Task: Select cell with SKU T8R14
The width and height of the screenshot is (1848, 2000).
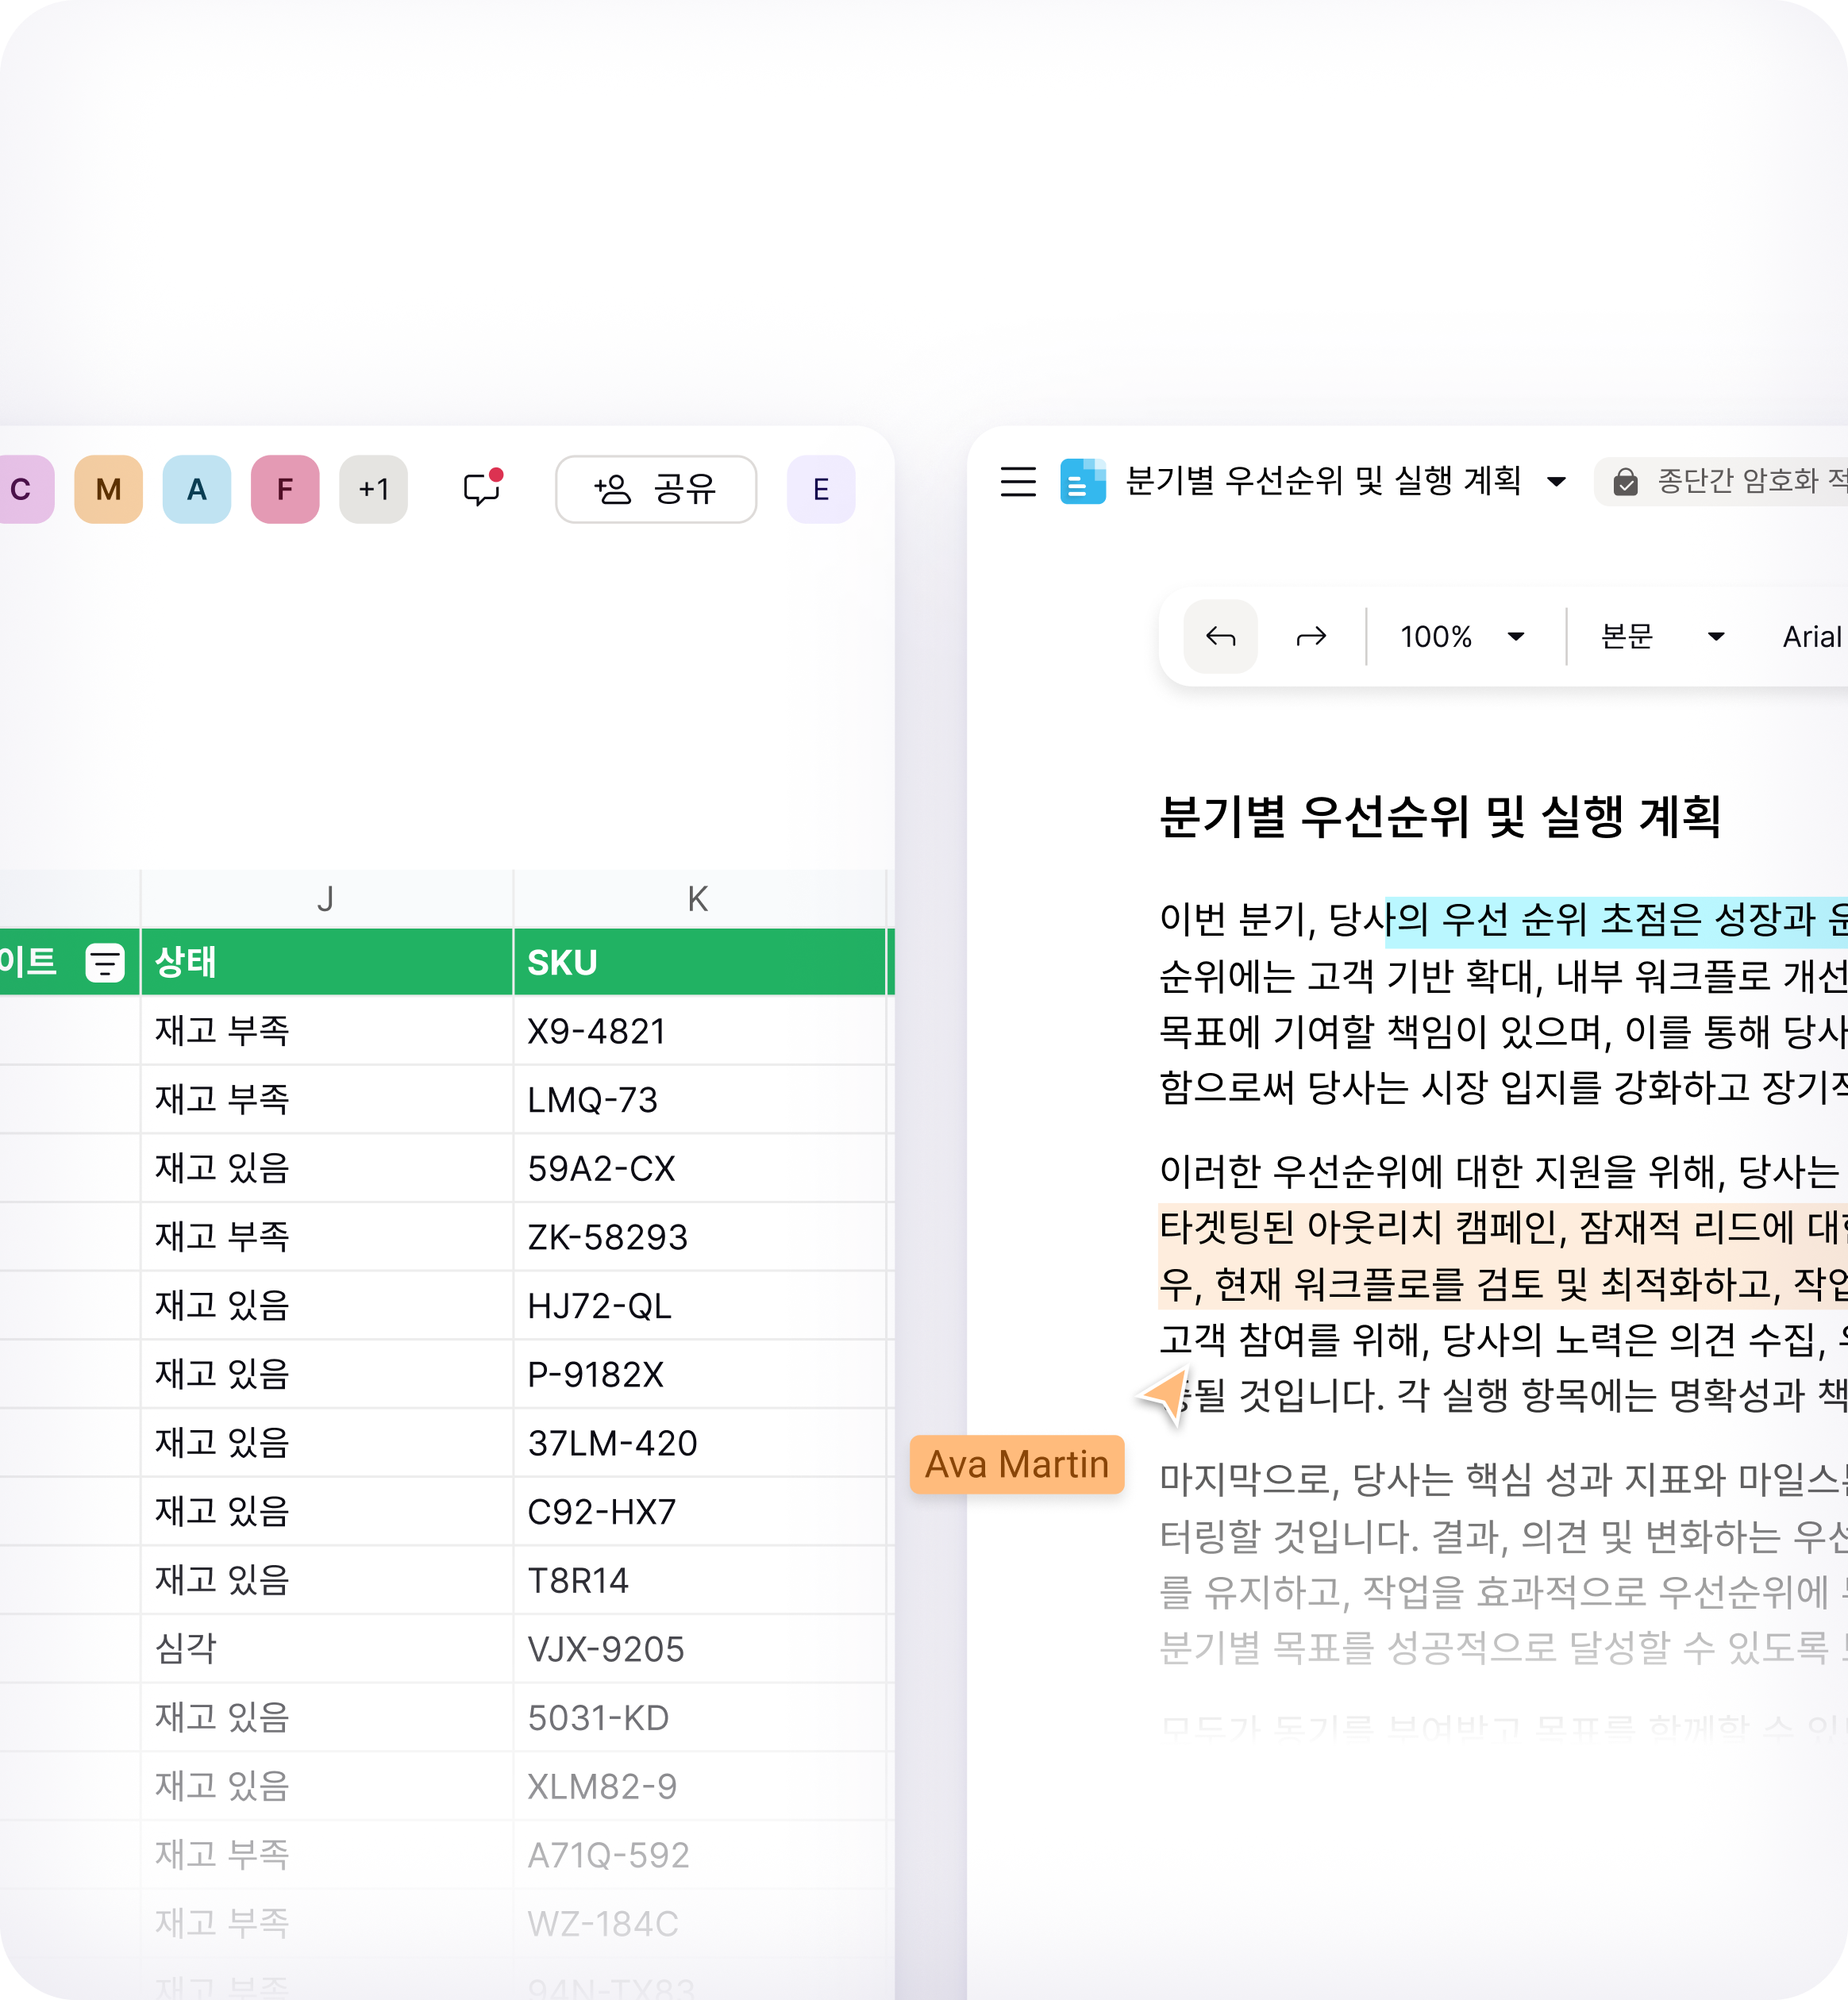Action: pos(699,1580)
